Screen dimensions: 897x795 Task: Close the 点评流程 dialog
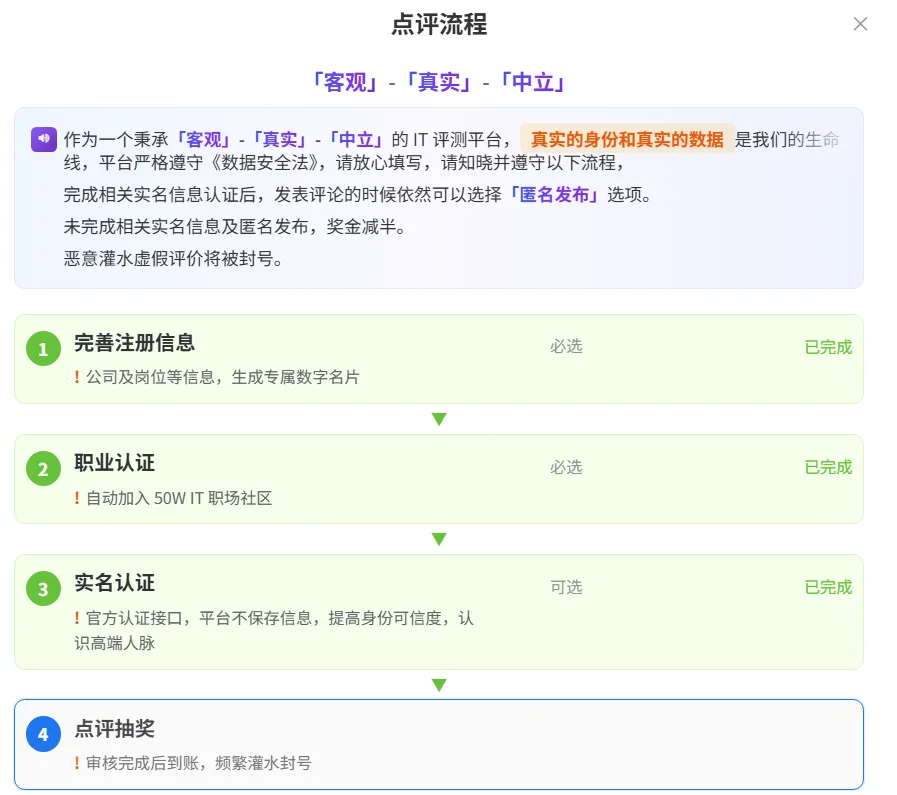pos(860,24)
